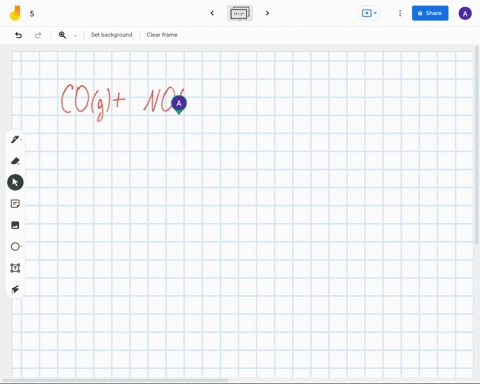480x384 pixels.
Task: Click the vertical scrollbar on right
Action: (477, 145)
